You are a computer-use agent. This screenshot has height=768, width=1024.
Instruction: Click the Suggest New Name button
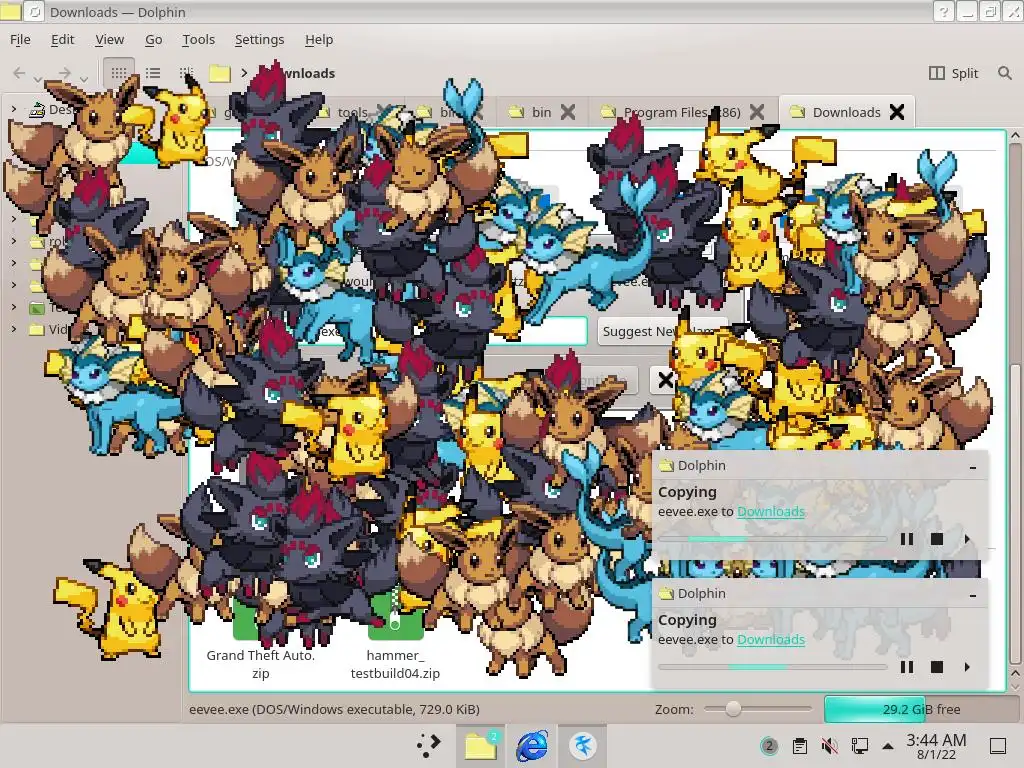[x=662, y=331]
